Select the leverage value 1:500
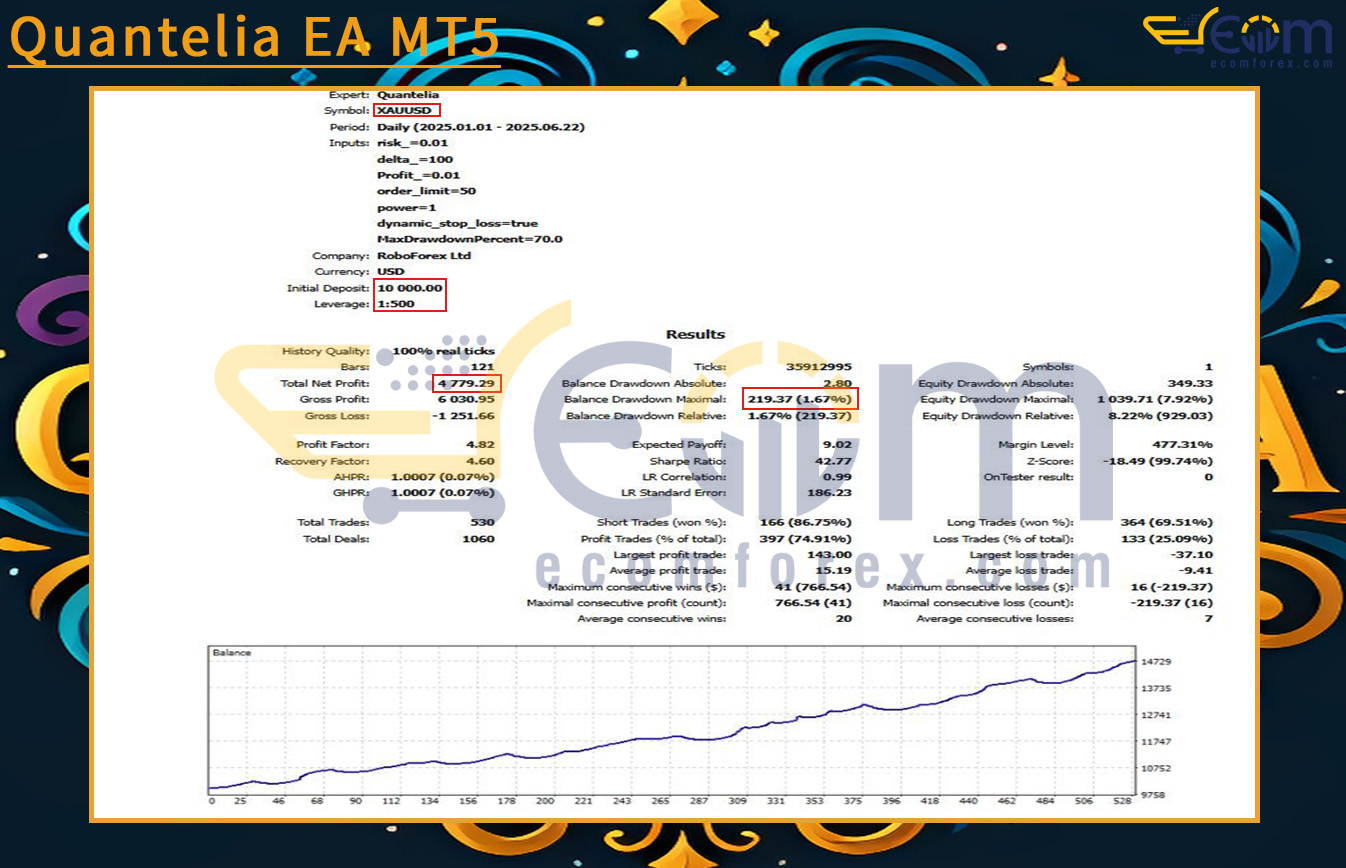The width and height of the screenshot is (1346, 868). point(395,303)
